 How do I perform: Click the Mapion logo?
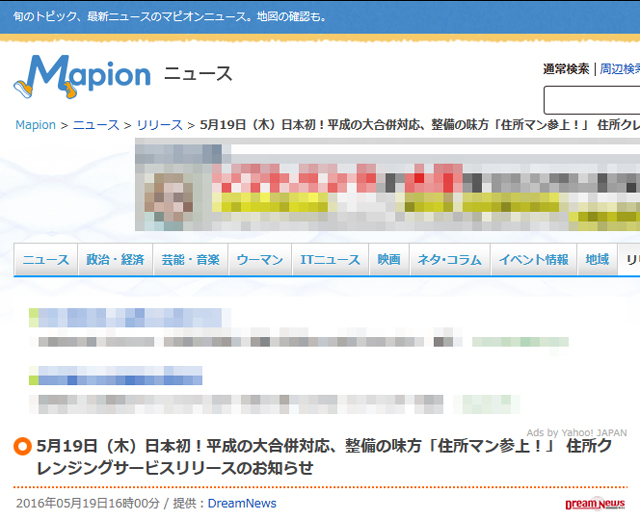pos(82,77)
